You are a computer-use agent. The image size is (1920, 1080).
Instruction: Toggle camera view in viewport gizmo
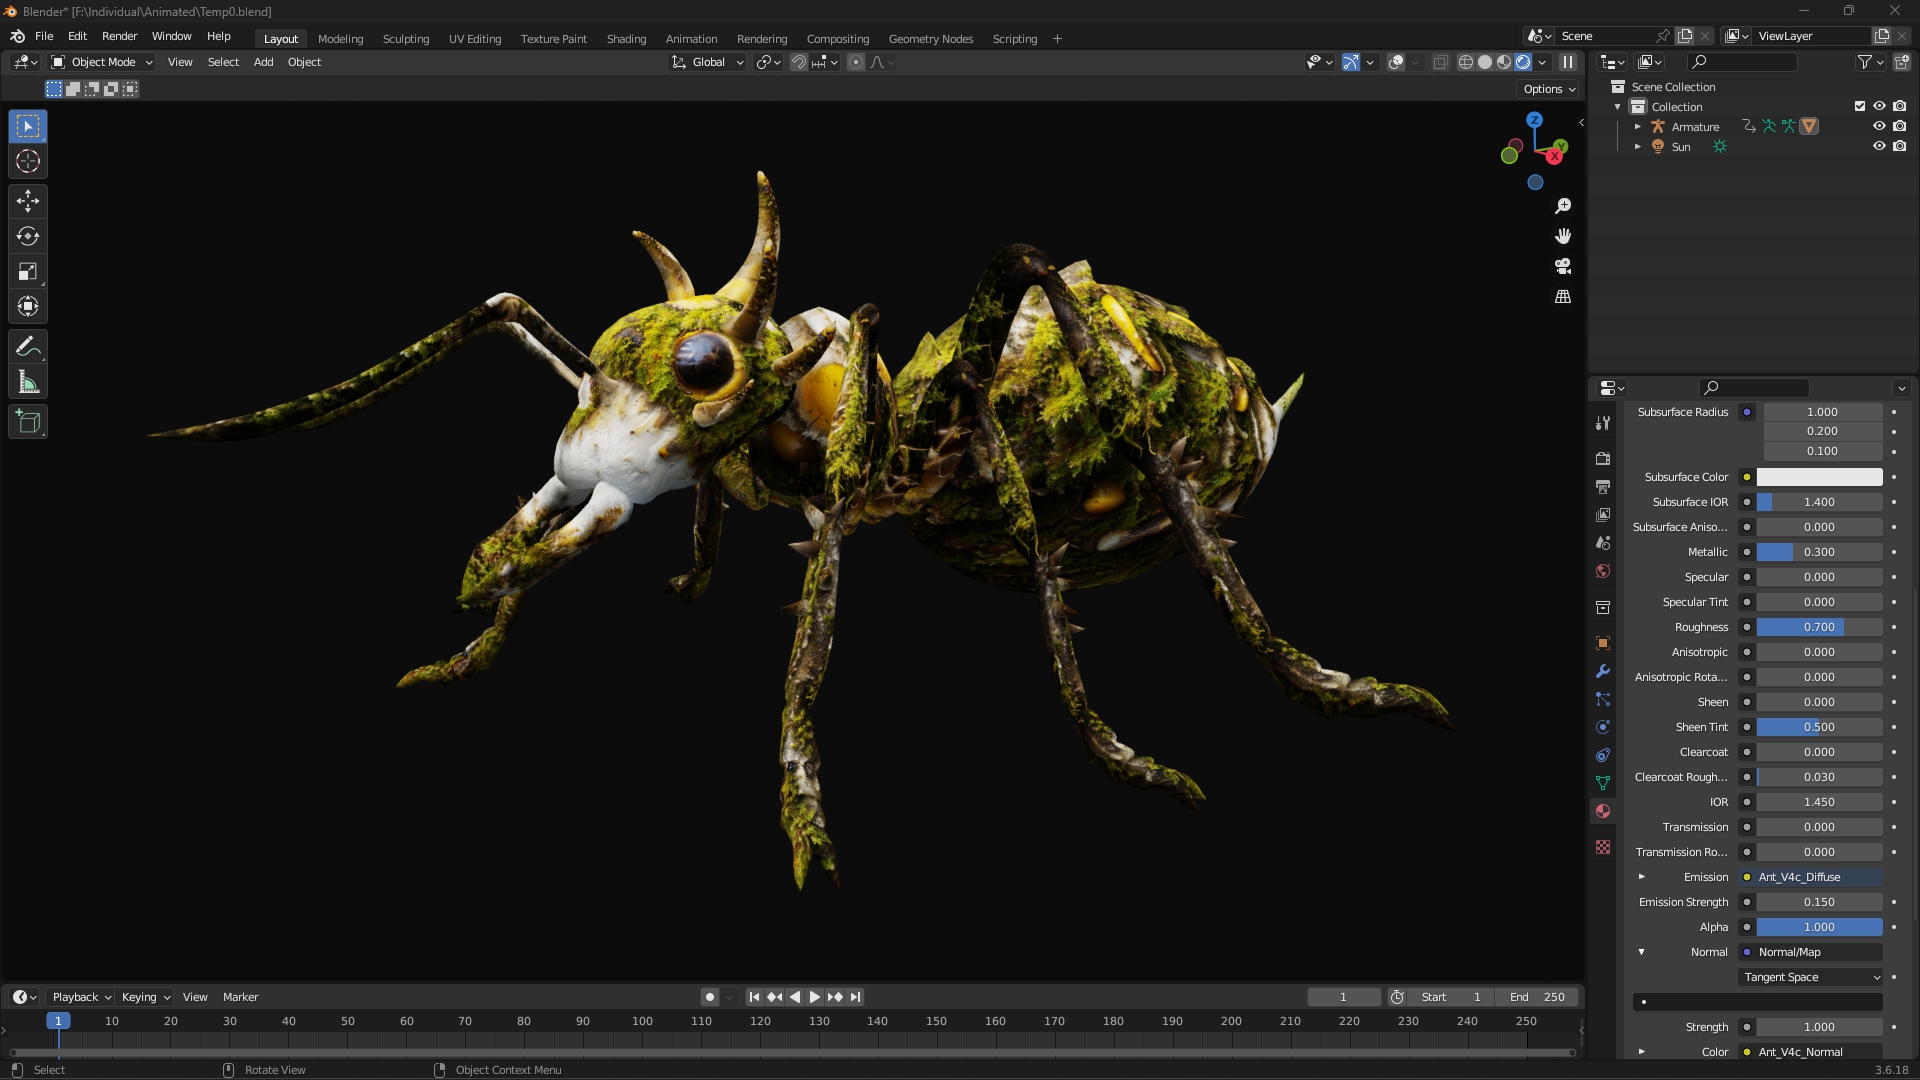click(1563, 266)
